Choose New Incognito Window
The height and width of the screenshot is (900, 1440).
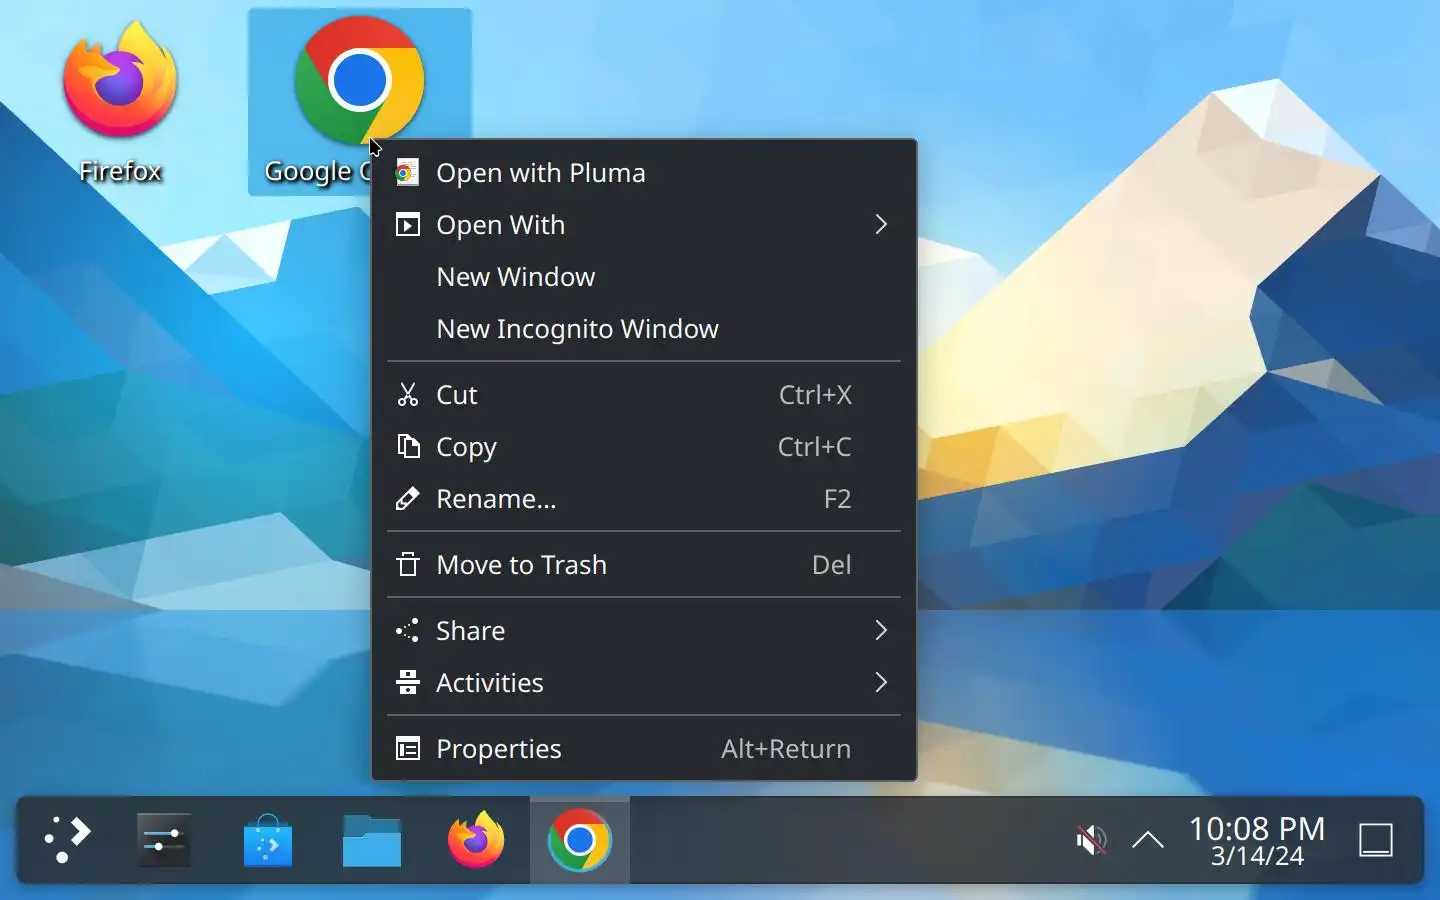tap(644, 329)
